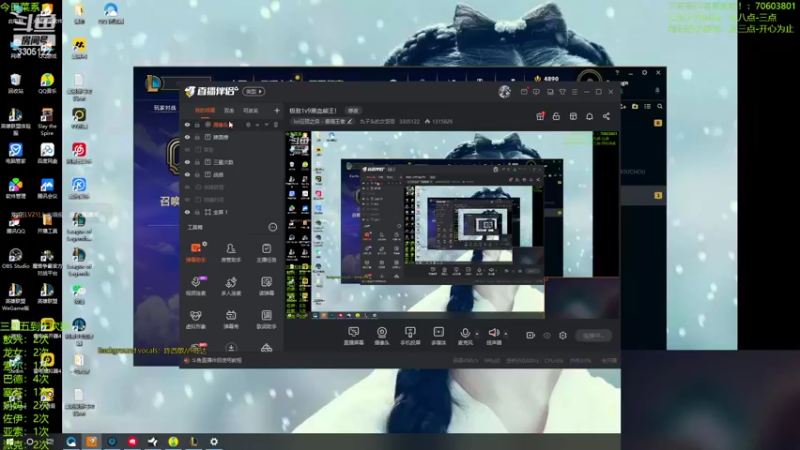Toggle eye visibility of second source row
This screenshot has width=800, height=450.
click(x=187, y=137)
